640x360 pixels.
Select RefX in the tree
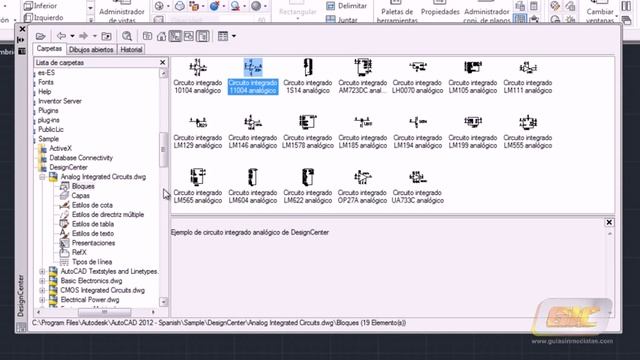click(x=79, y=252)
